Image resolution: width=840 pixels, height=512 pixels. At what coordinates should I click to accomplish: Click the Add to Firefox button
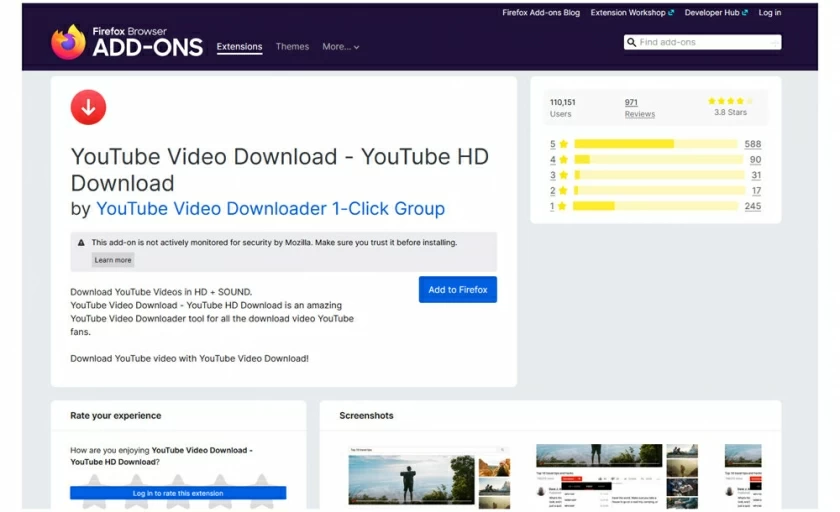click(x=458, y=290)
